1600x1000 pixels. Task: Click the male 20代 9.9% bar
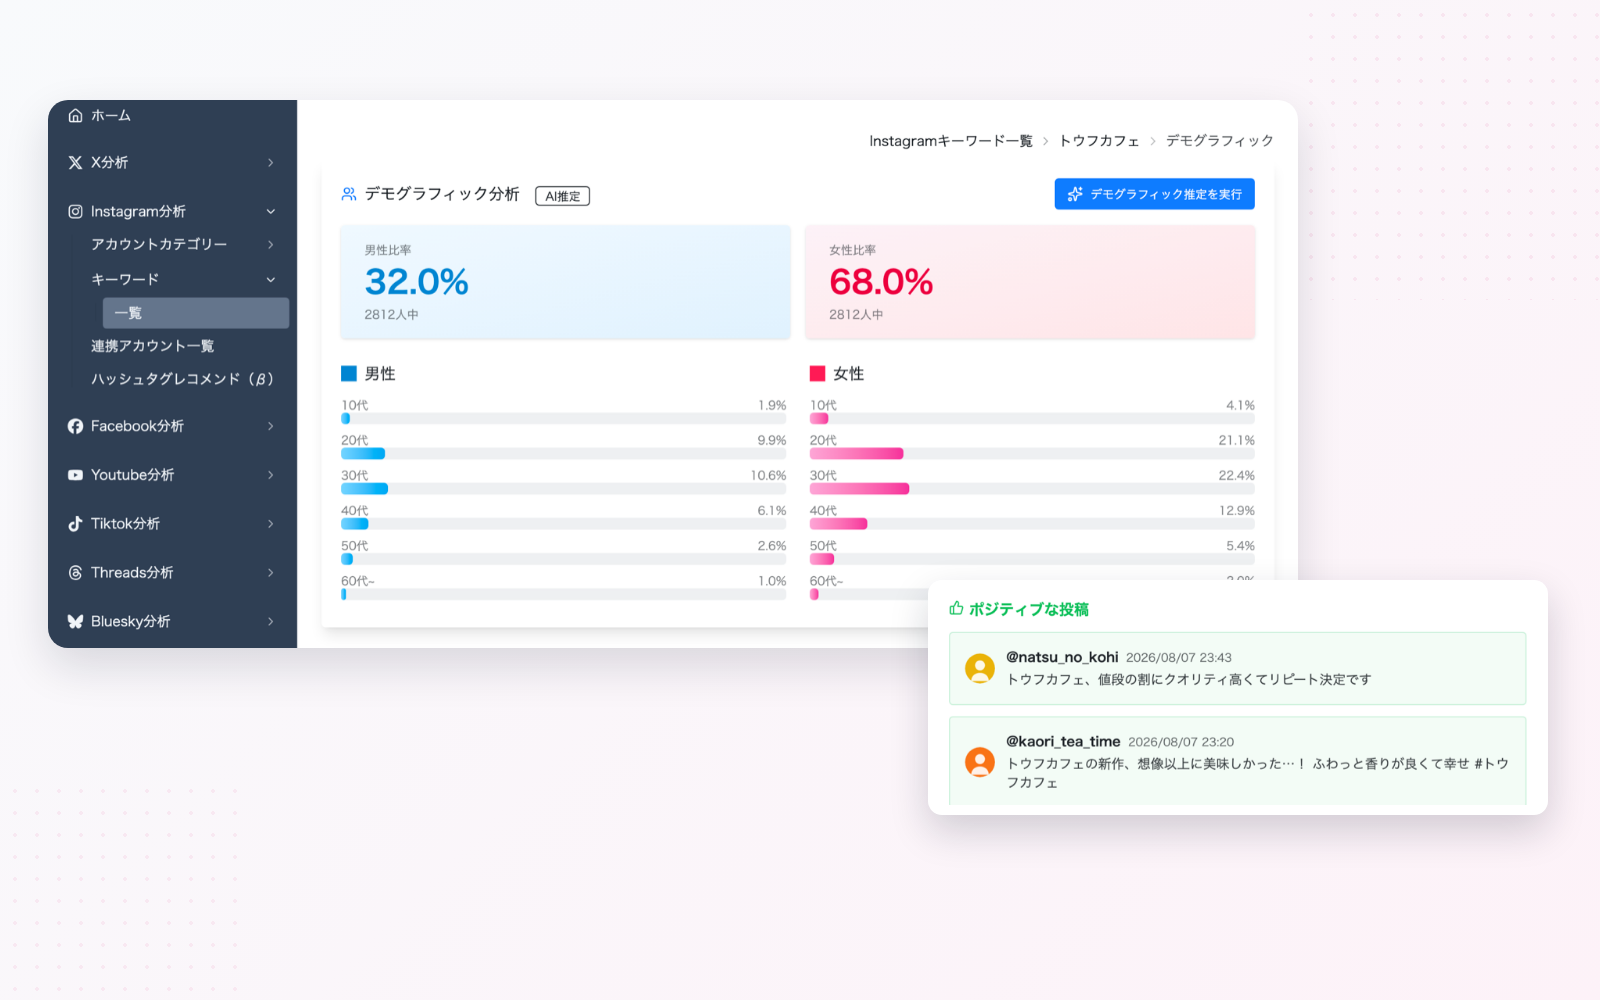pyautogui.click(x=363, y=454)
